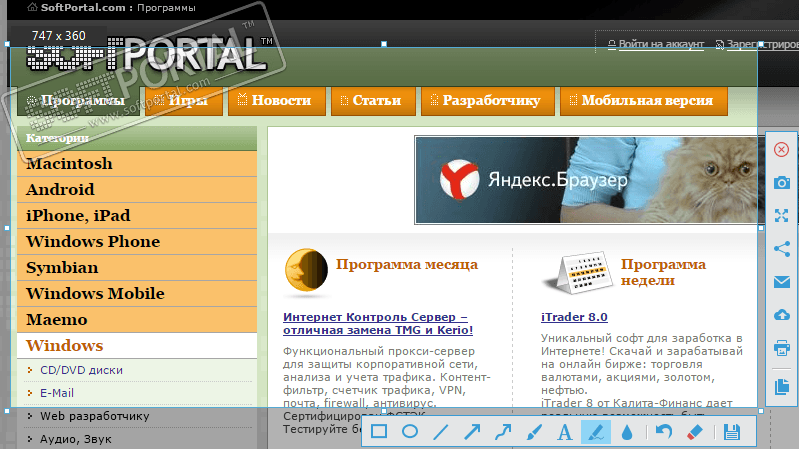Share the screenshot via share icon

click(782, 249)
